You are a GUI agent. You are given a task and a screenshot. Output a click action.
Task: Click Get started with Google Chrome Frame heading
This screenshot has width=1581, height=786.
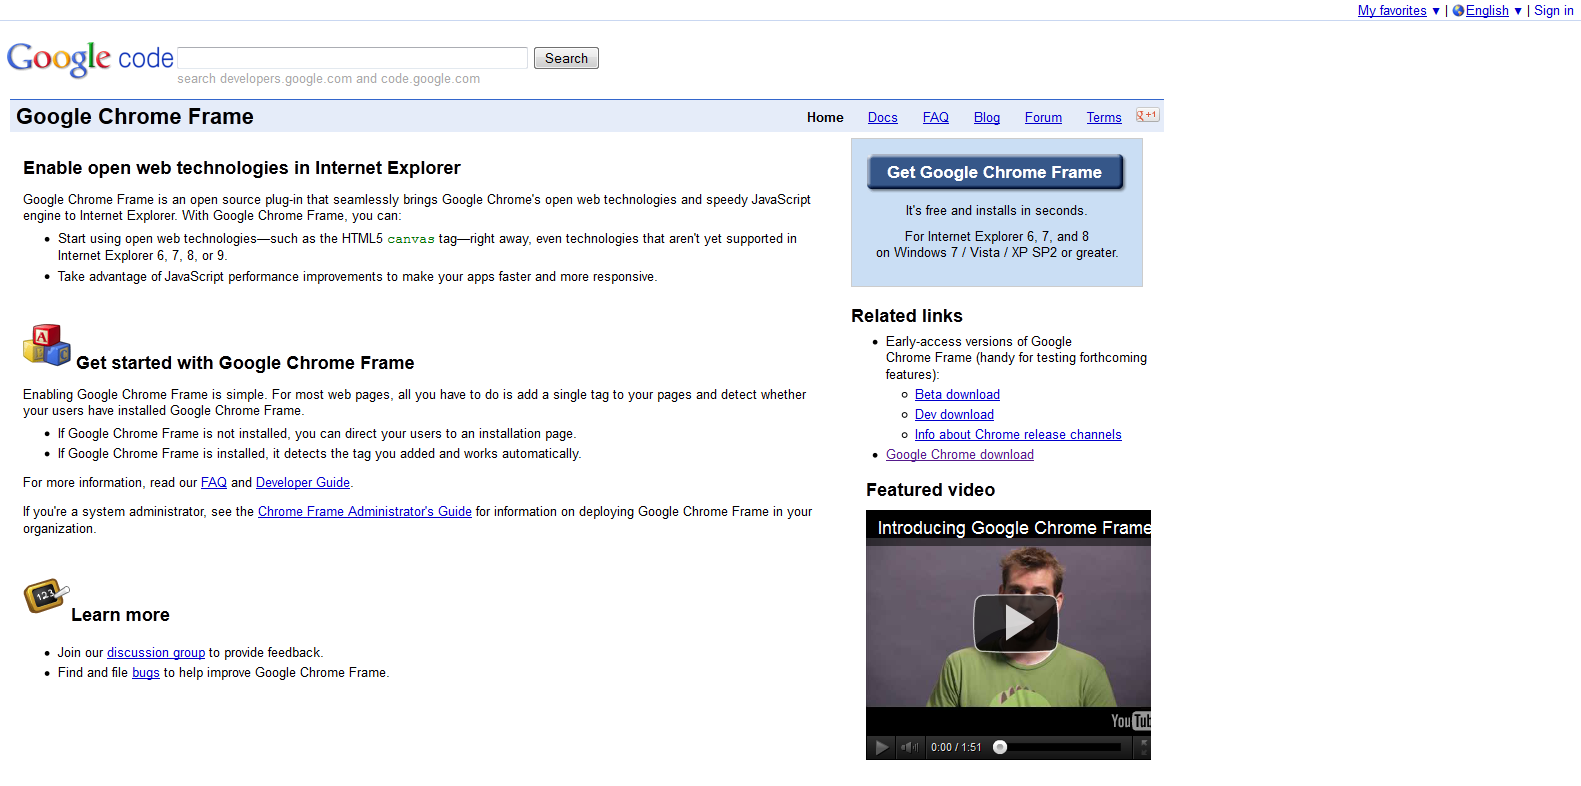point(245,363)
